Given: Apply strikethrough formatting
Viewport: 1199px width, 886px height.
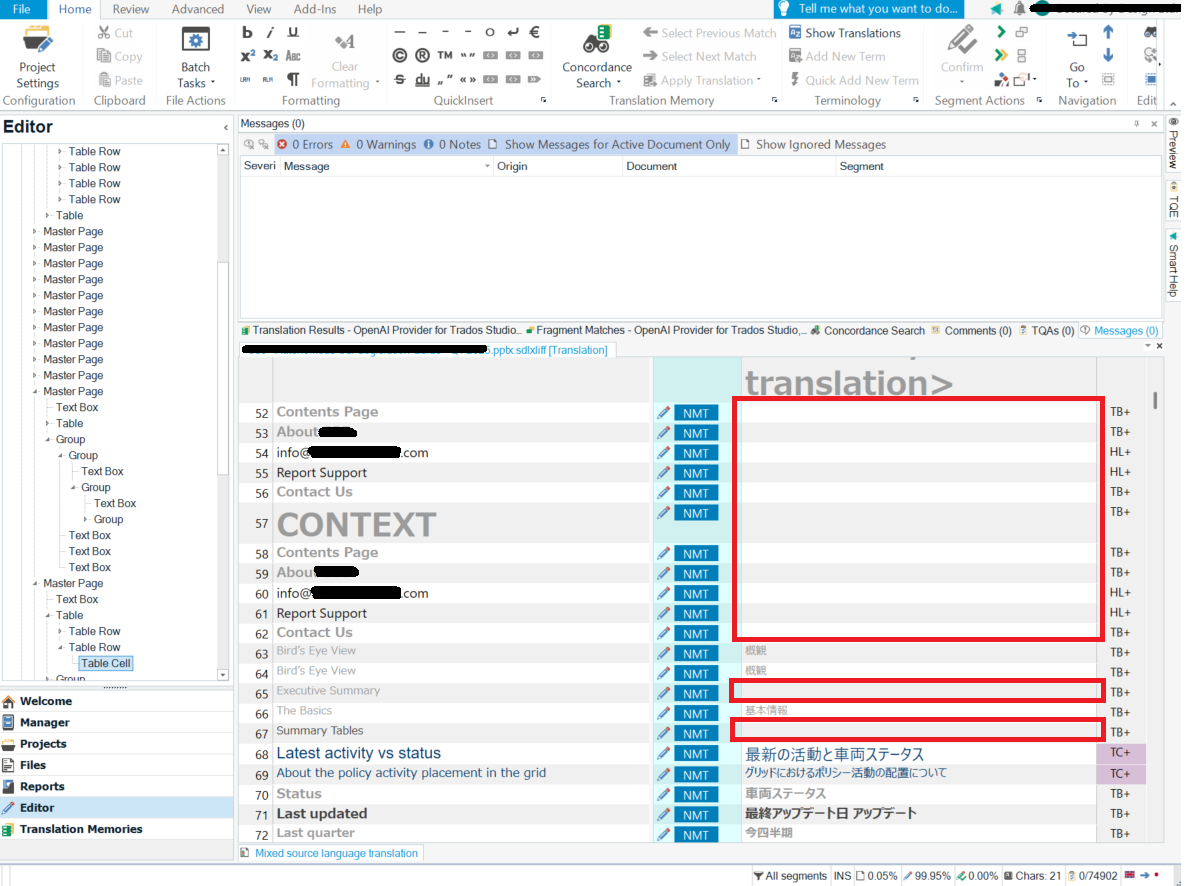Looking at the screenshot, I should tap(399, 80).
